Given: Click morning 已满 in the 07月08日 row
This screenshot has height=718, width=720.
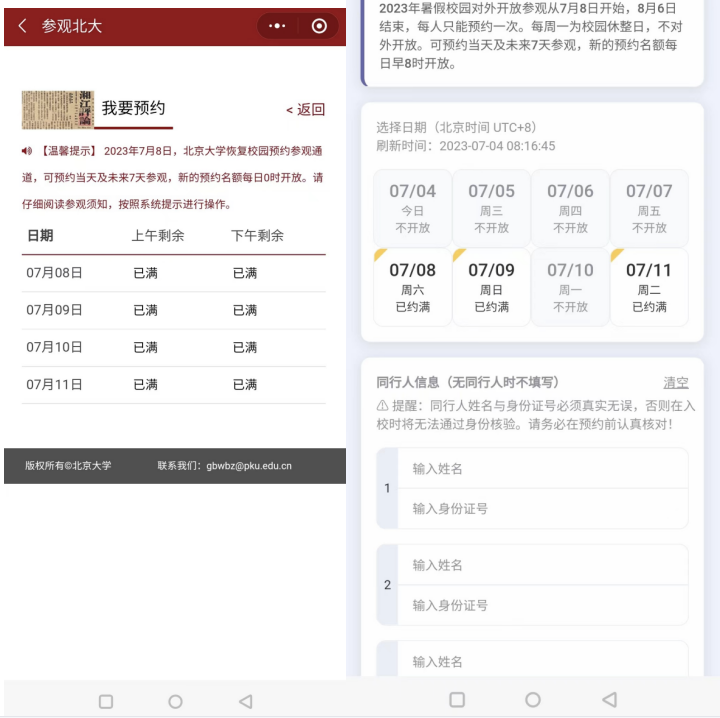Looking at the screenshot, I should click(145, 273).
